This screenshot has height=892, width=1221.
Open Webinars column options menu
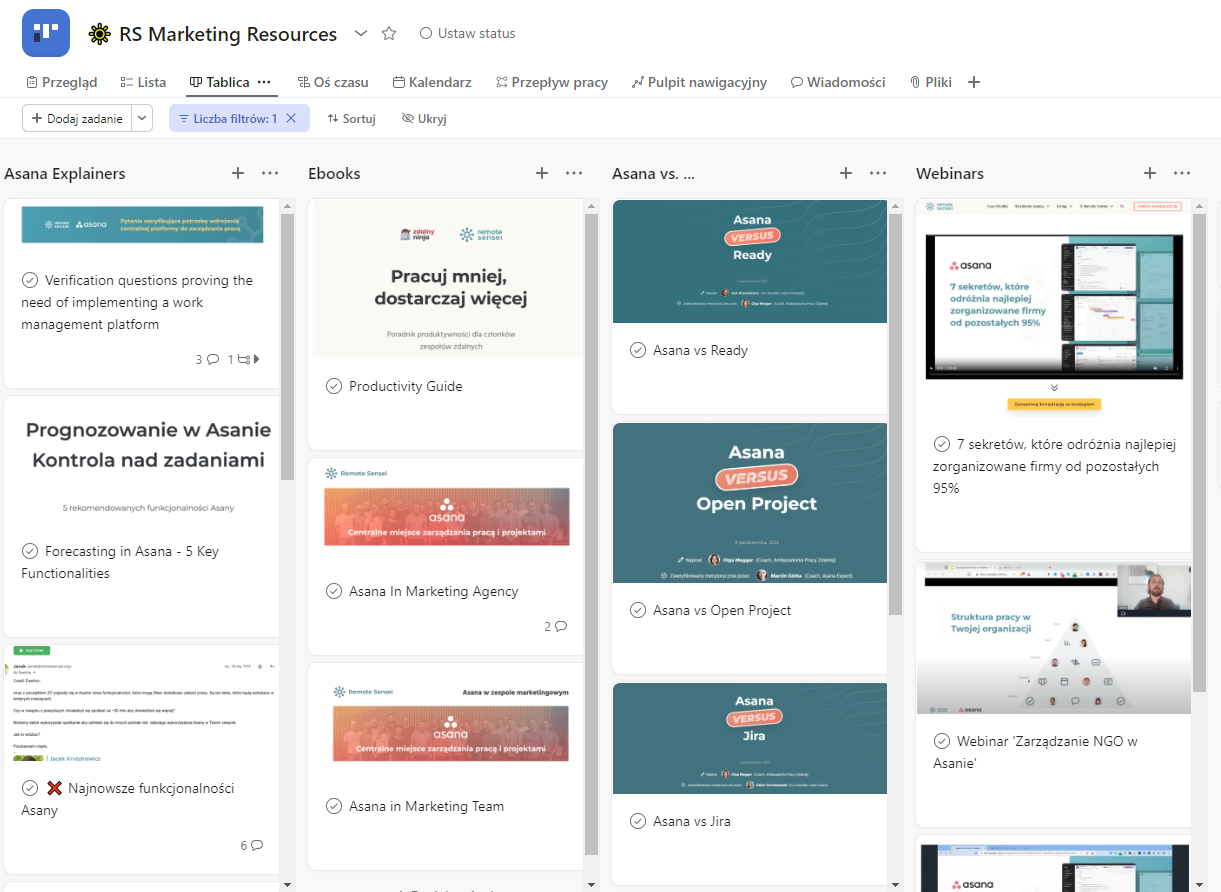click(x=1182, y=173)
